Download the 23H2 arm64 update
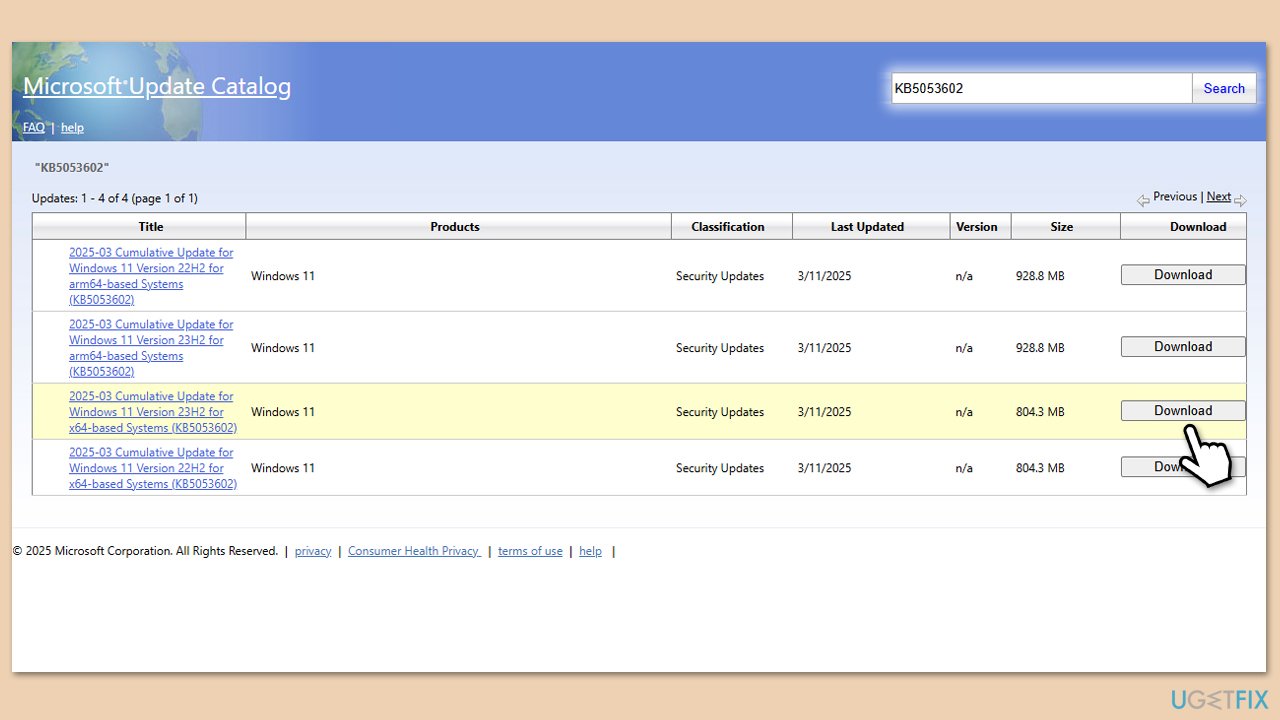The image size is (1280, 720). tap(1183, 347)
